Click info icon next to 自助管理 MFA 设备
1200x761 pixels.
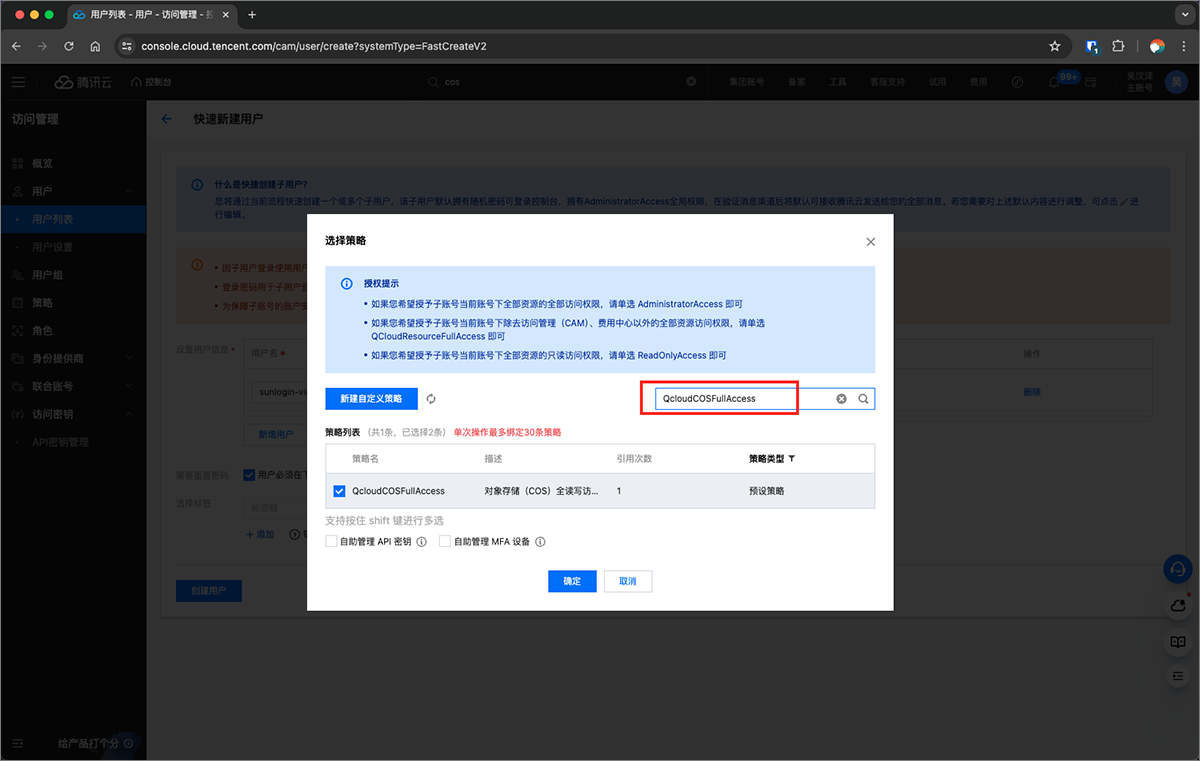(540, 542)
